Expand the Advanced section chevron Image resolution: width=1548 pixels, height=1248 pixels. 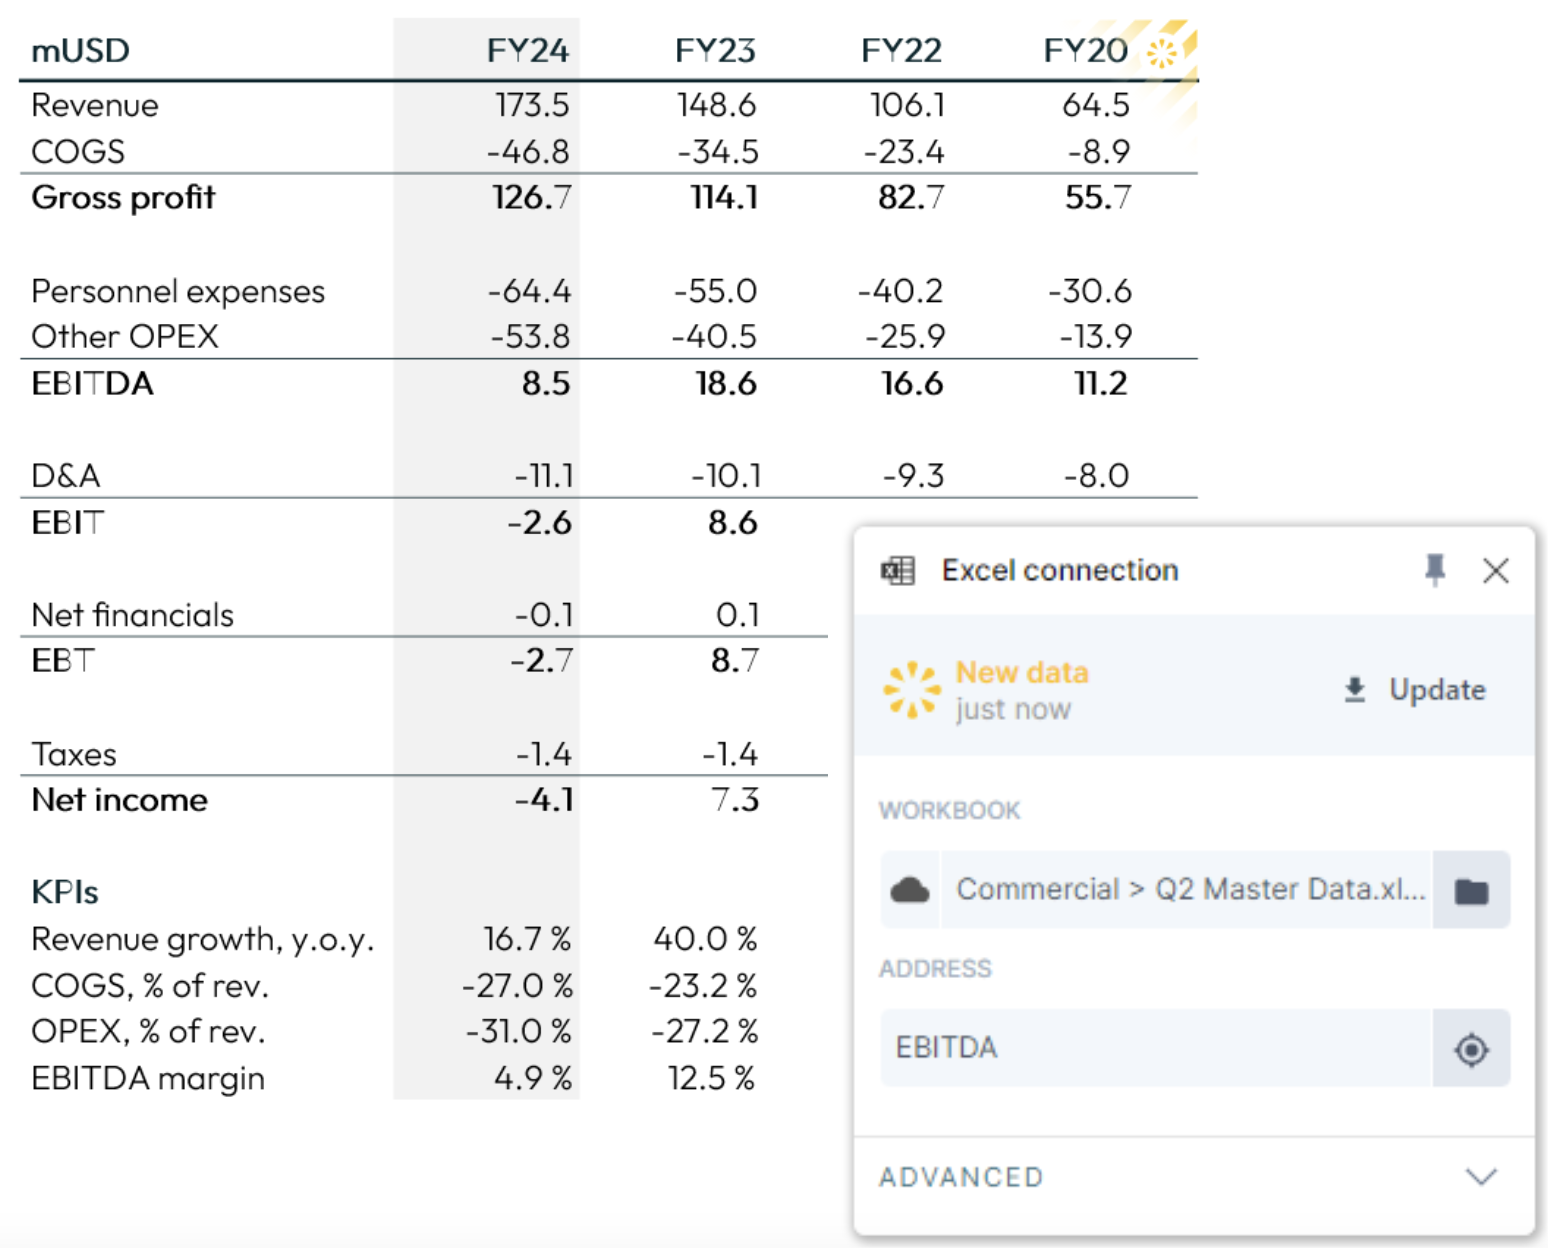pyautogui.click(x=1481, y=1177)
